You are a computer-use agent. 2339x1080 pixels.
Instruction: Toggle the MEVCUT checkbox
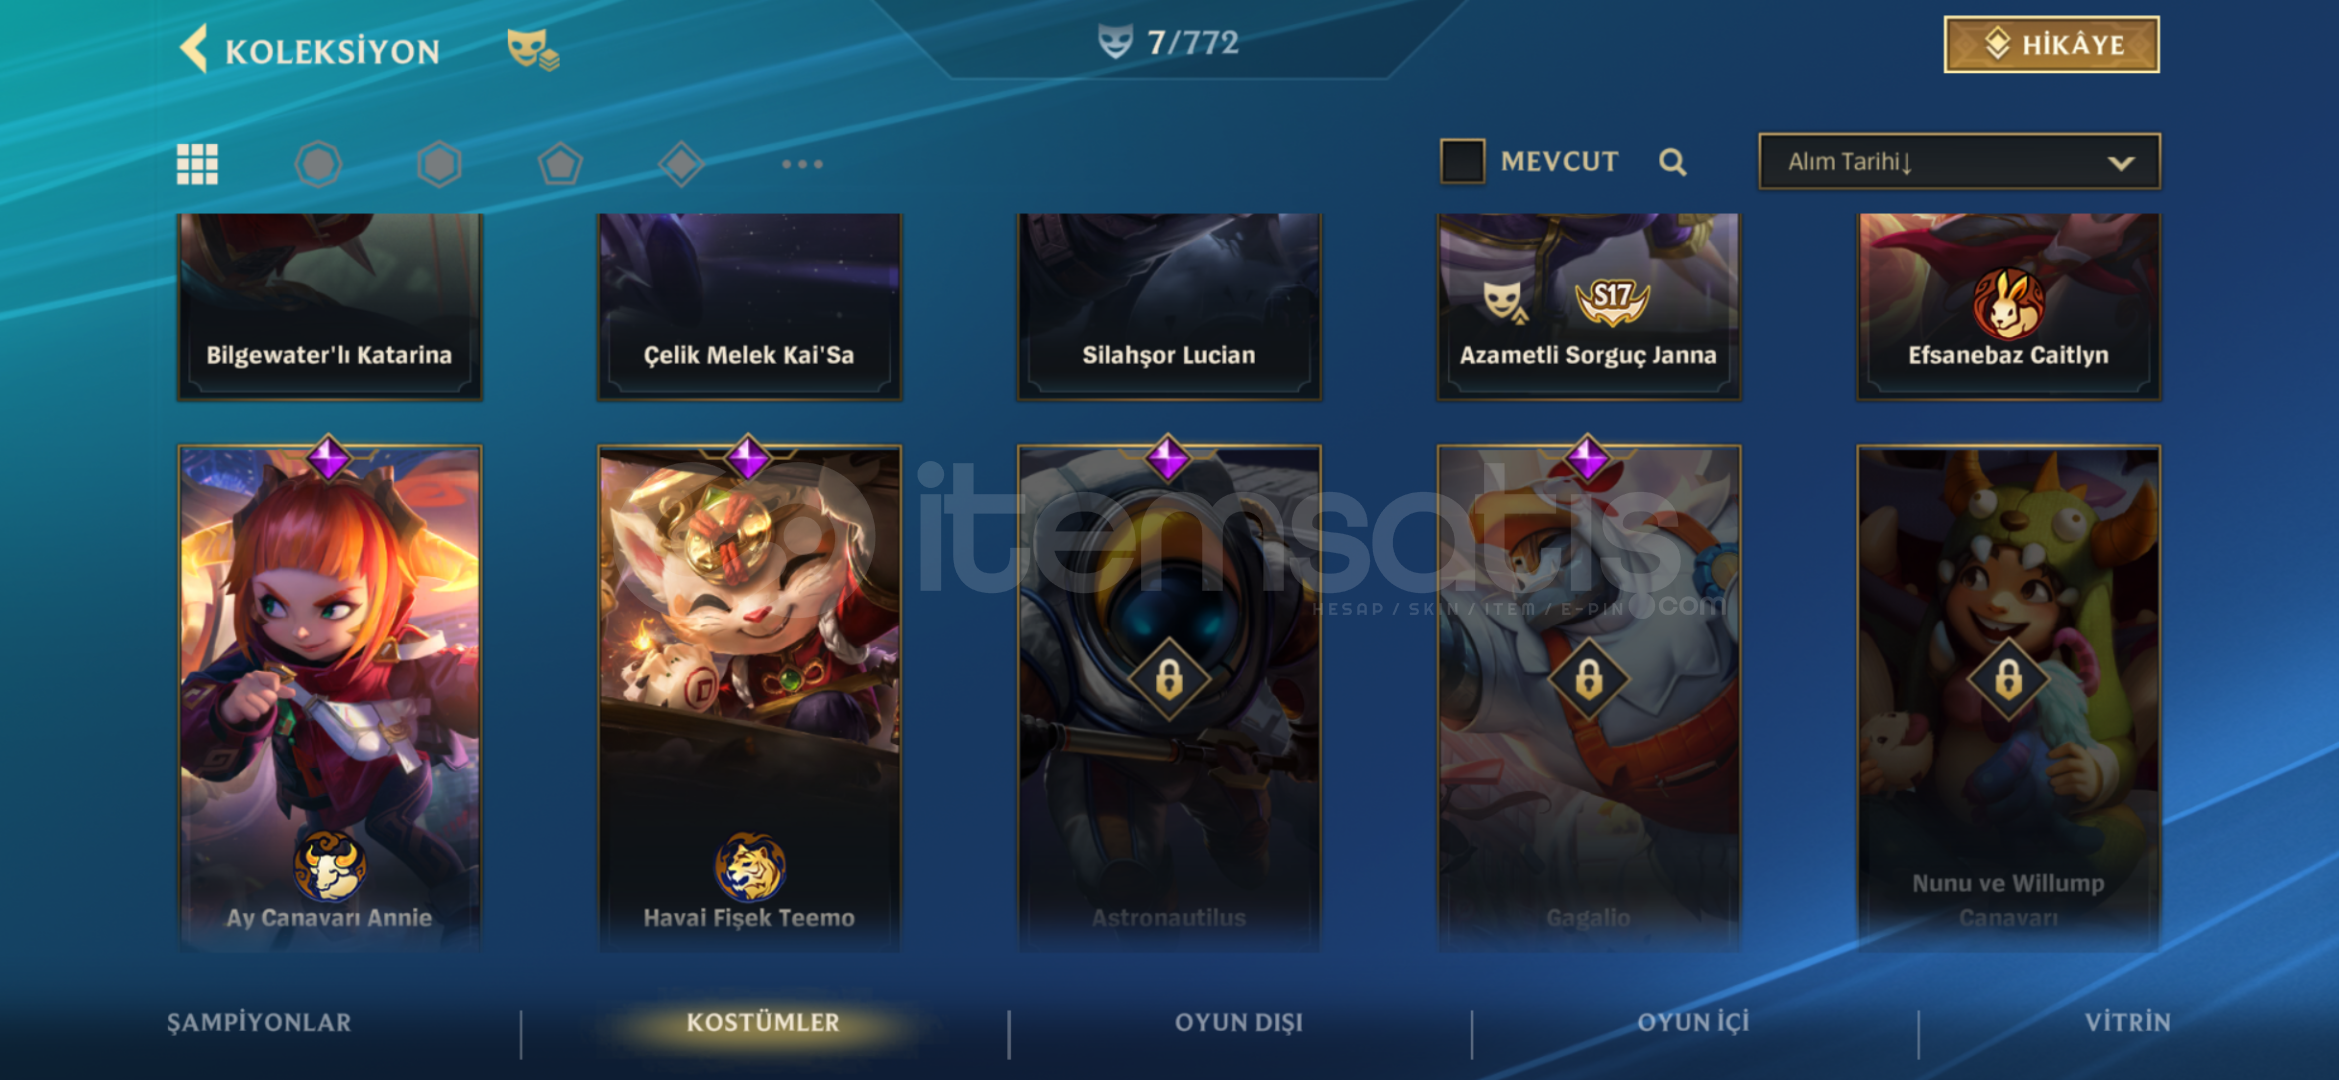coord(1462,161)
